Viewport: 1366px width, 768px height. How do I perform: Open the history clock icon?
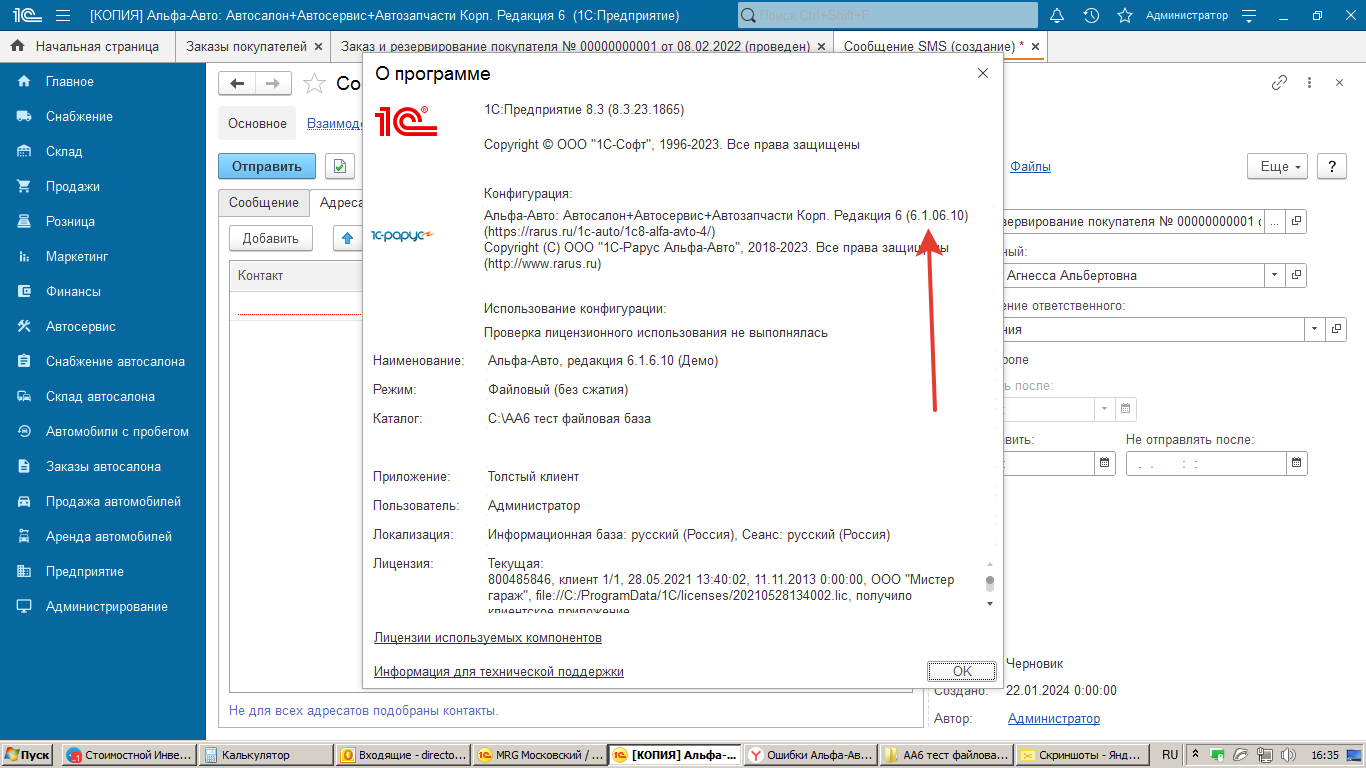[x=1091, y=16]
